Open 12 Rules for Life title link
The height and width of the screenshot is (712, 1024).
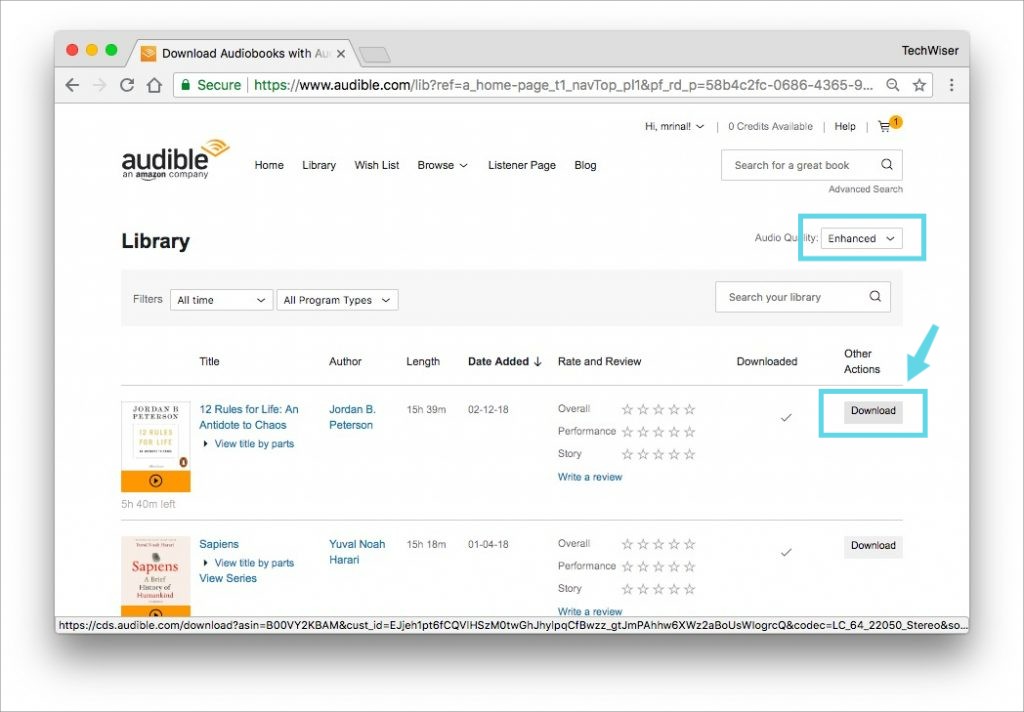click(249, 417)
